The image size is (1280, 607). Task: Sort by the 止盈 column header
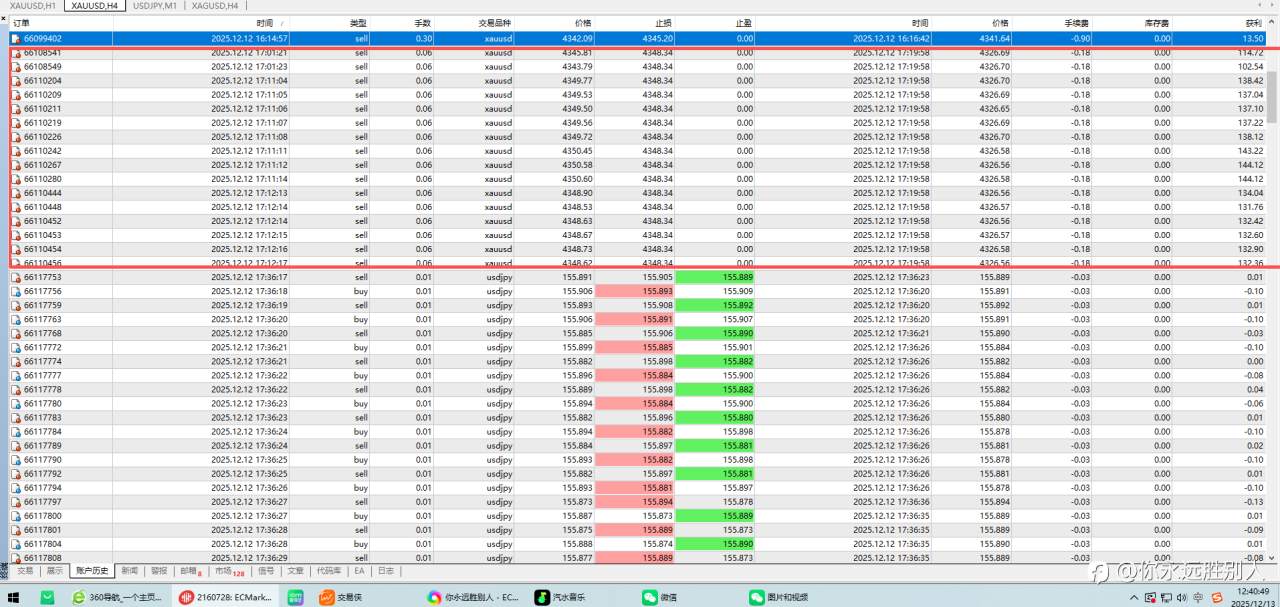[x=744, y=23]
